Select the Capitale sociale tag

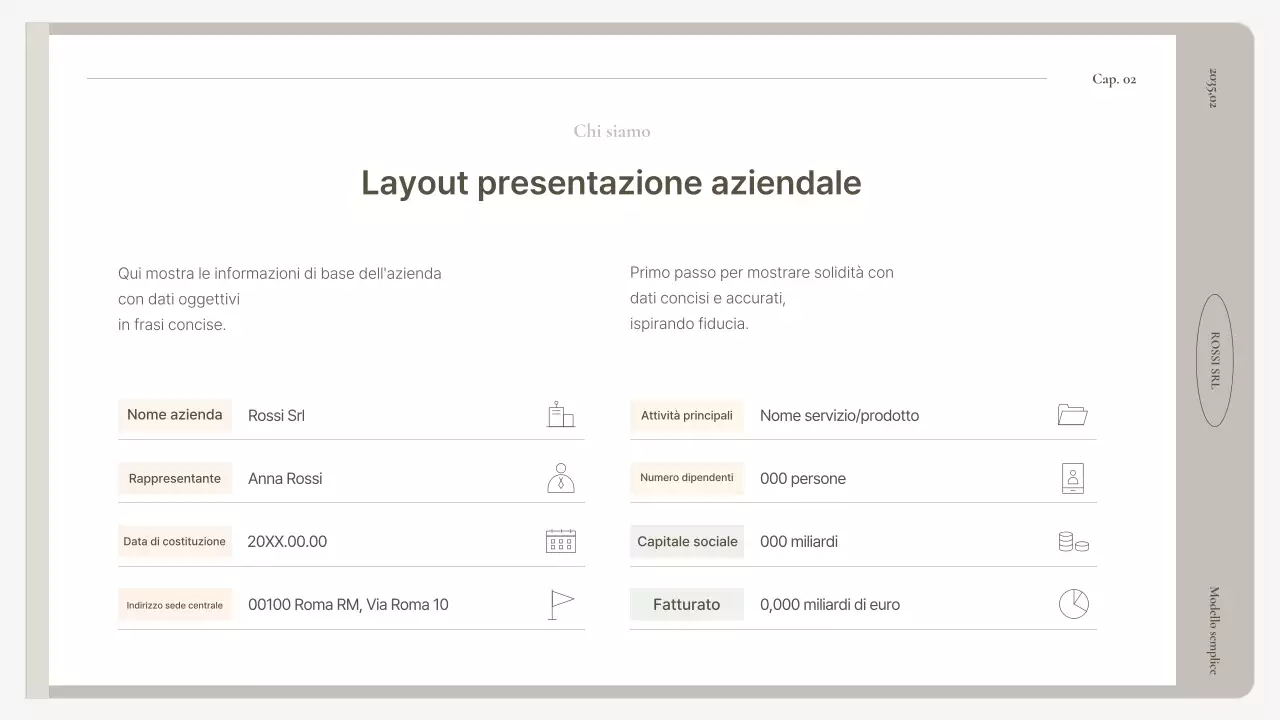click(687, 541)
